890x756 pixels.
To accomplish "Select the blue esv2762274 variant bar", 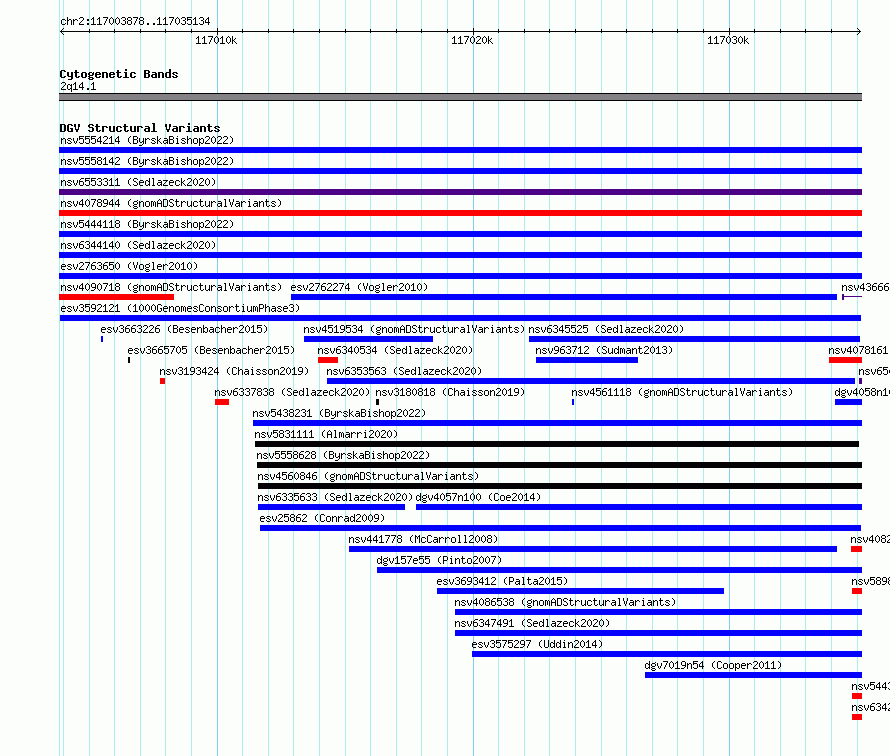I will [x=564, y=297].
